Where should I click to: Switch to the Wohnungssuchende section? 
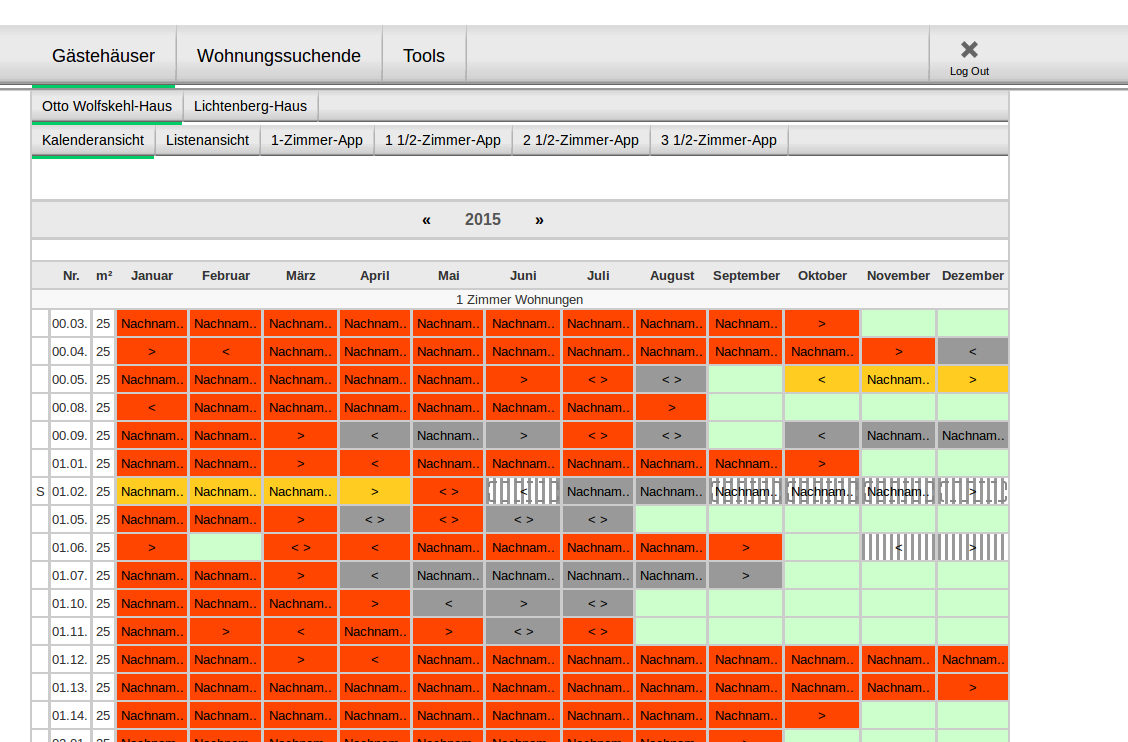point(279,56)
